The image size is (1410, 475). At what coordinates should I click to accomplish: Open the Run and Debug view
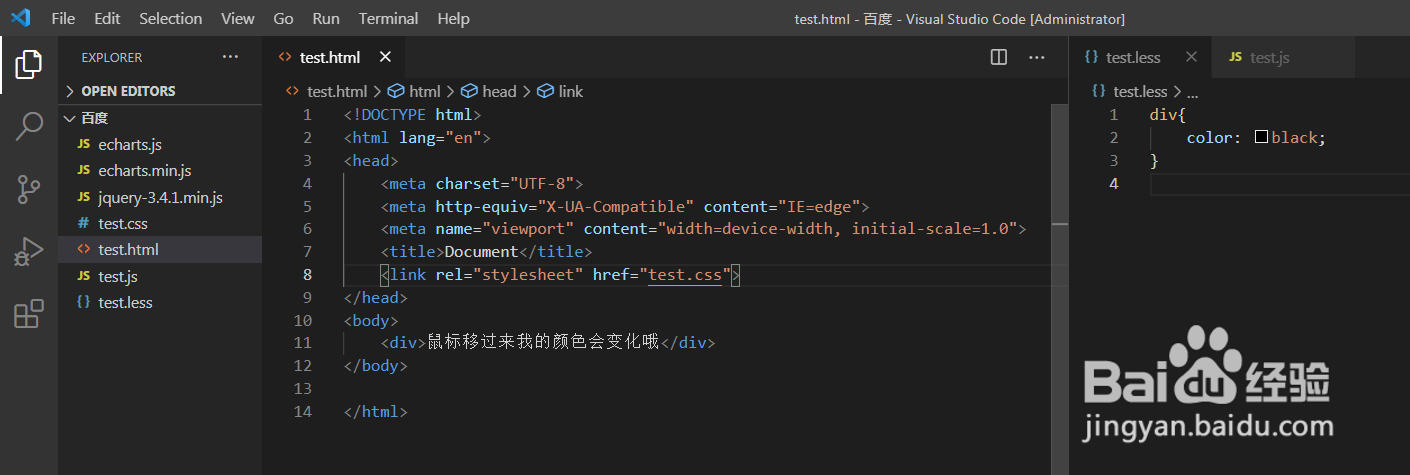tap(29, 252)
